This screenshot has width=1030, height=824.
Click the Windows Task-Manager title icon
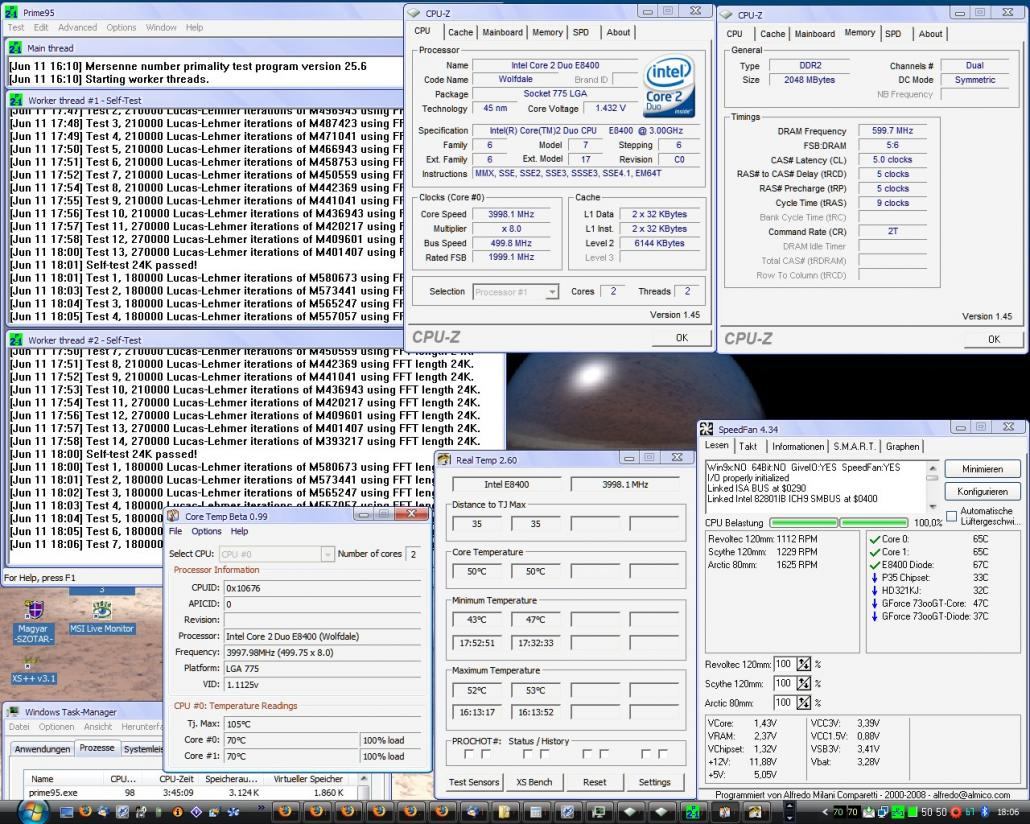(13, 712)
